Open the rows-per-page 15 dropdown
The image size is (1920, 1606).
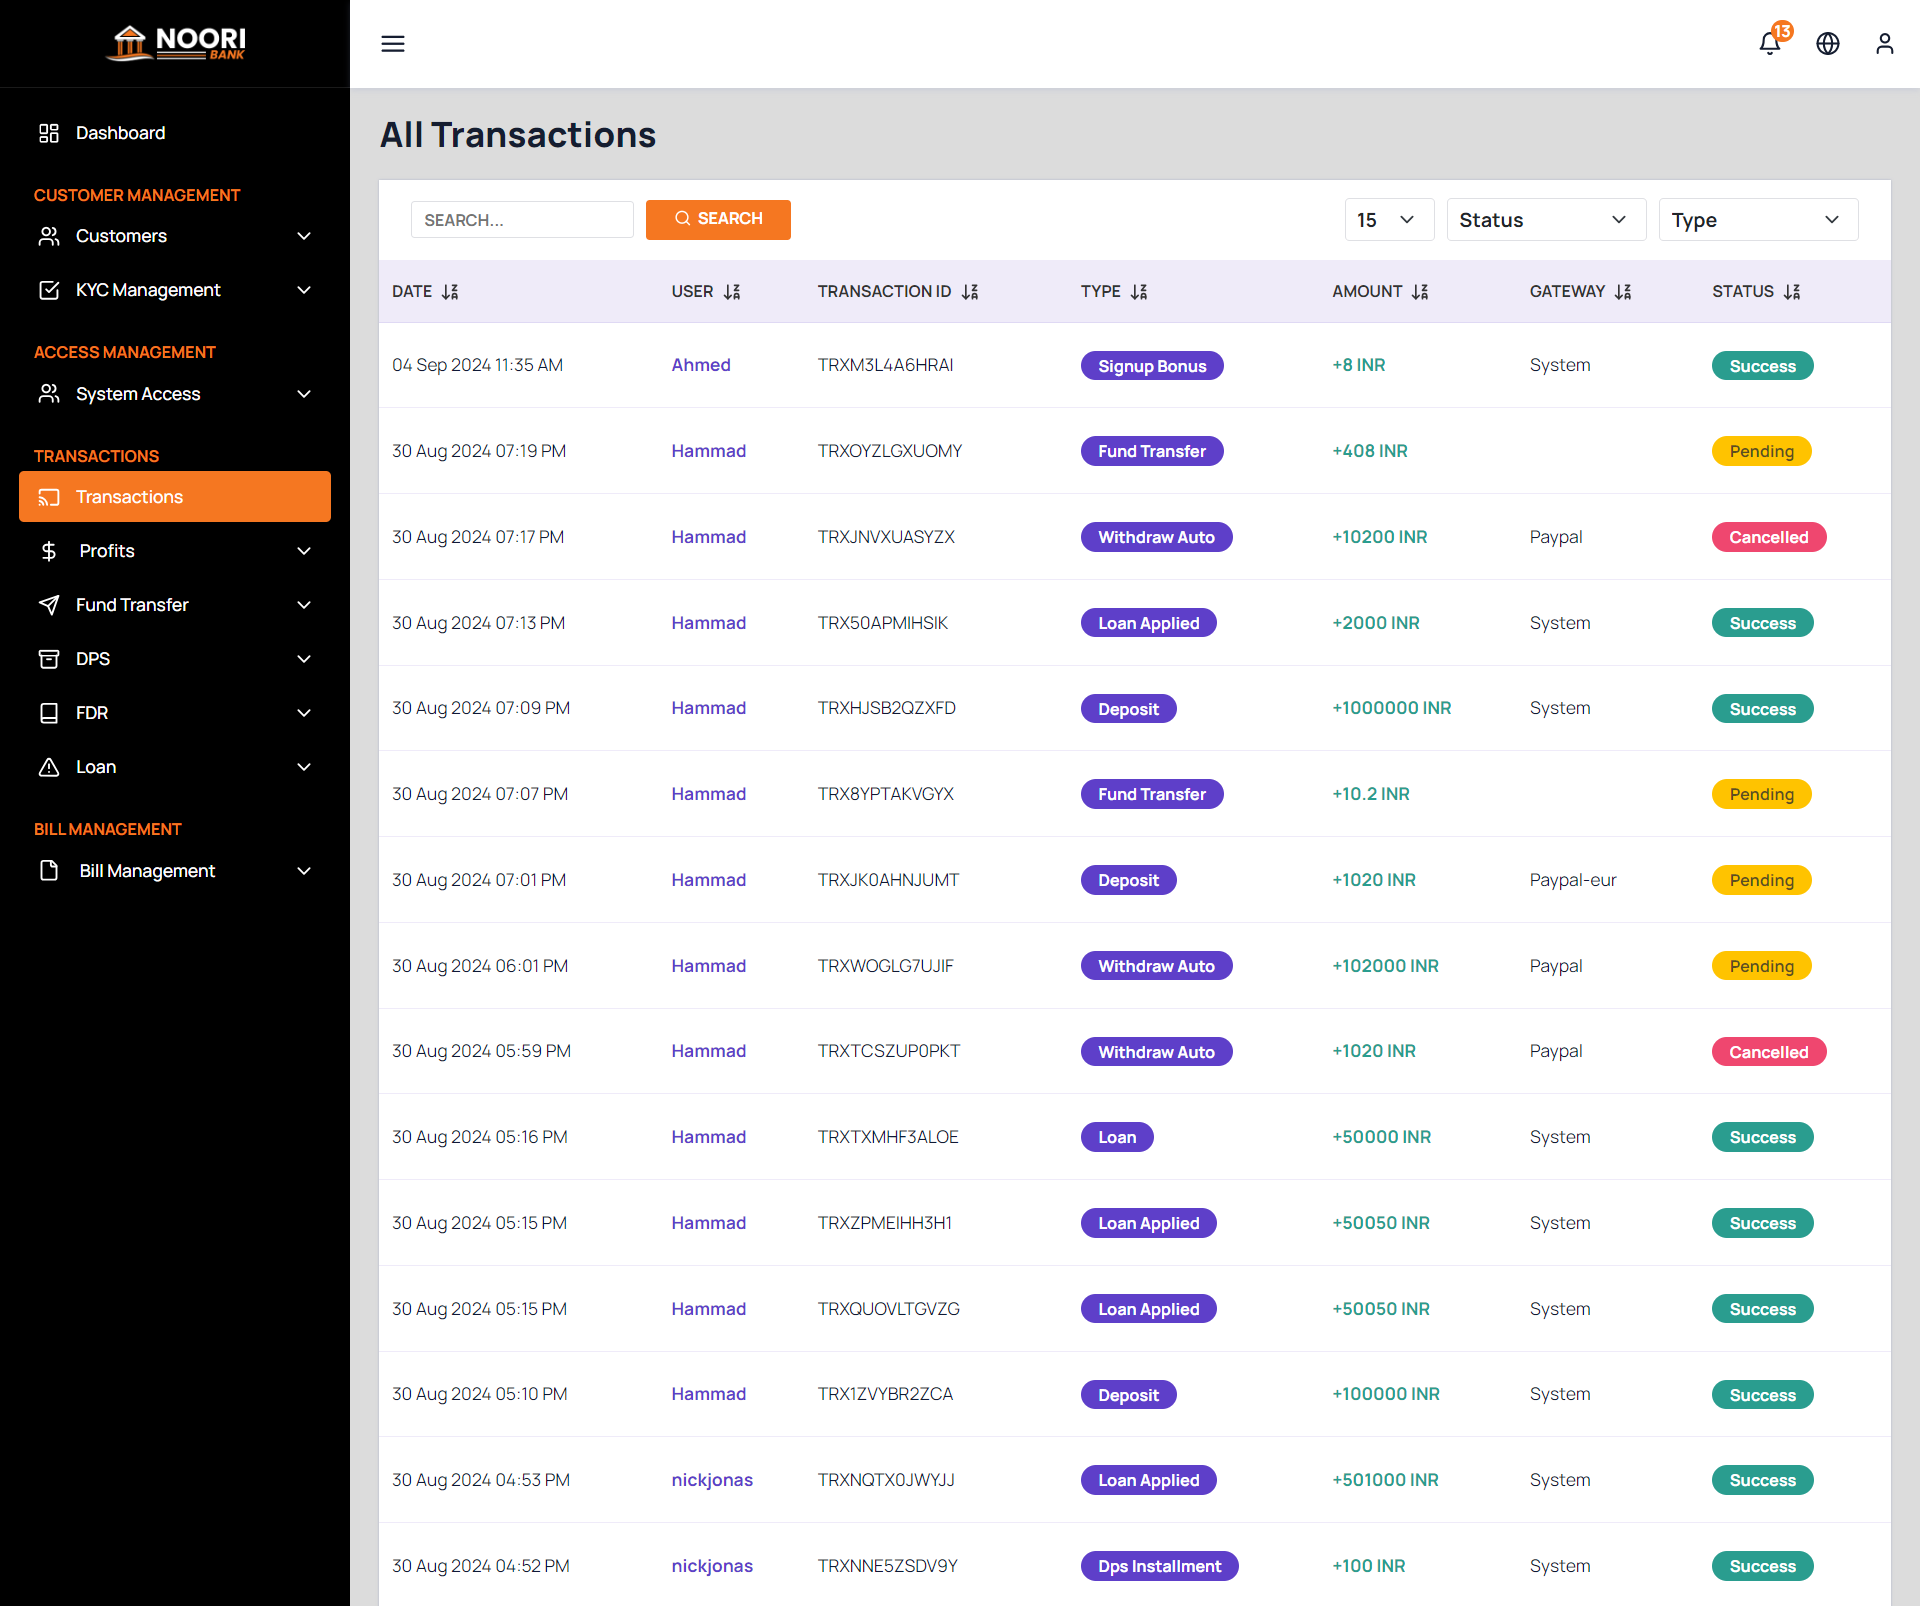point(1389,220)
